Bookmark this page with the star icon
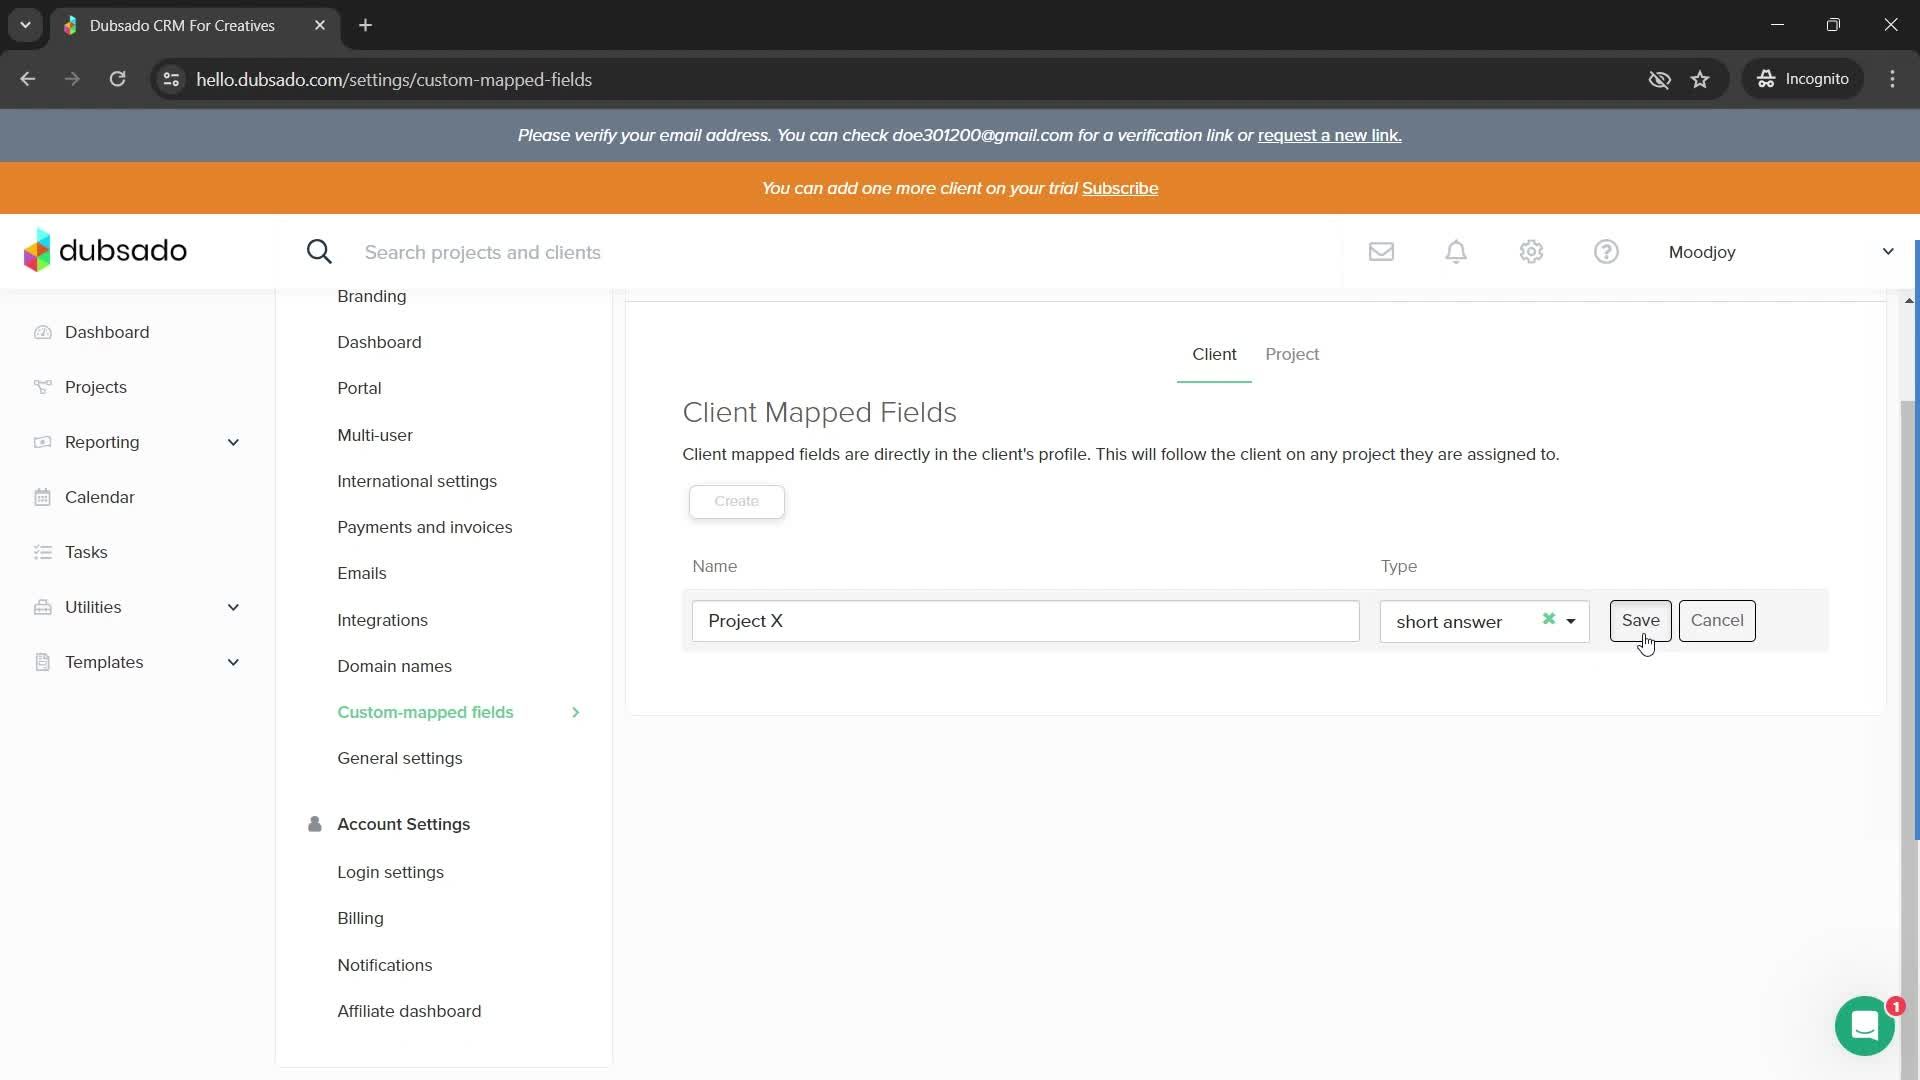Image resolution: width=1920 pixels, height=1080 pixels. [1700, 79]
